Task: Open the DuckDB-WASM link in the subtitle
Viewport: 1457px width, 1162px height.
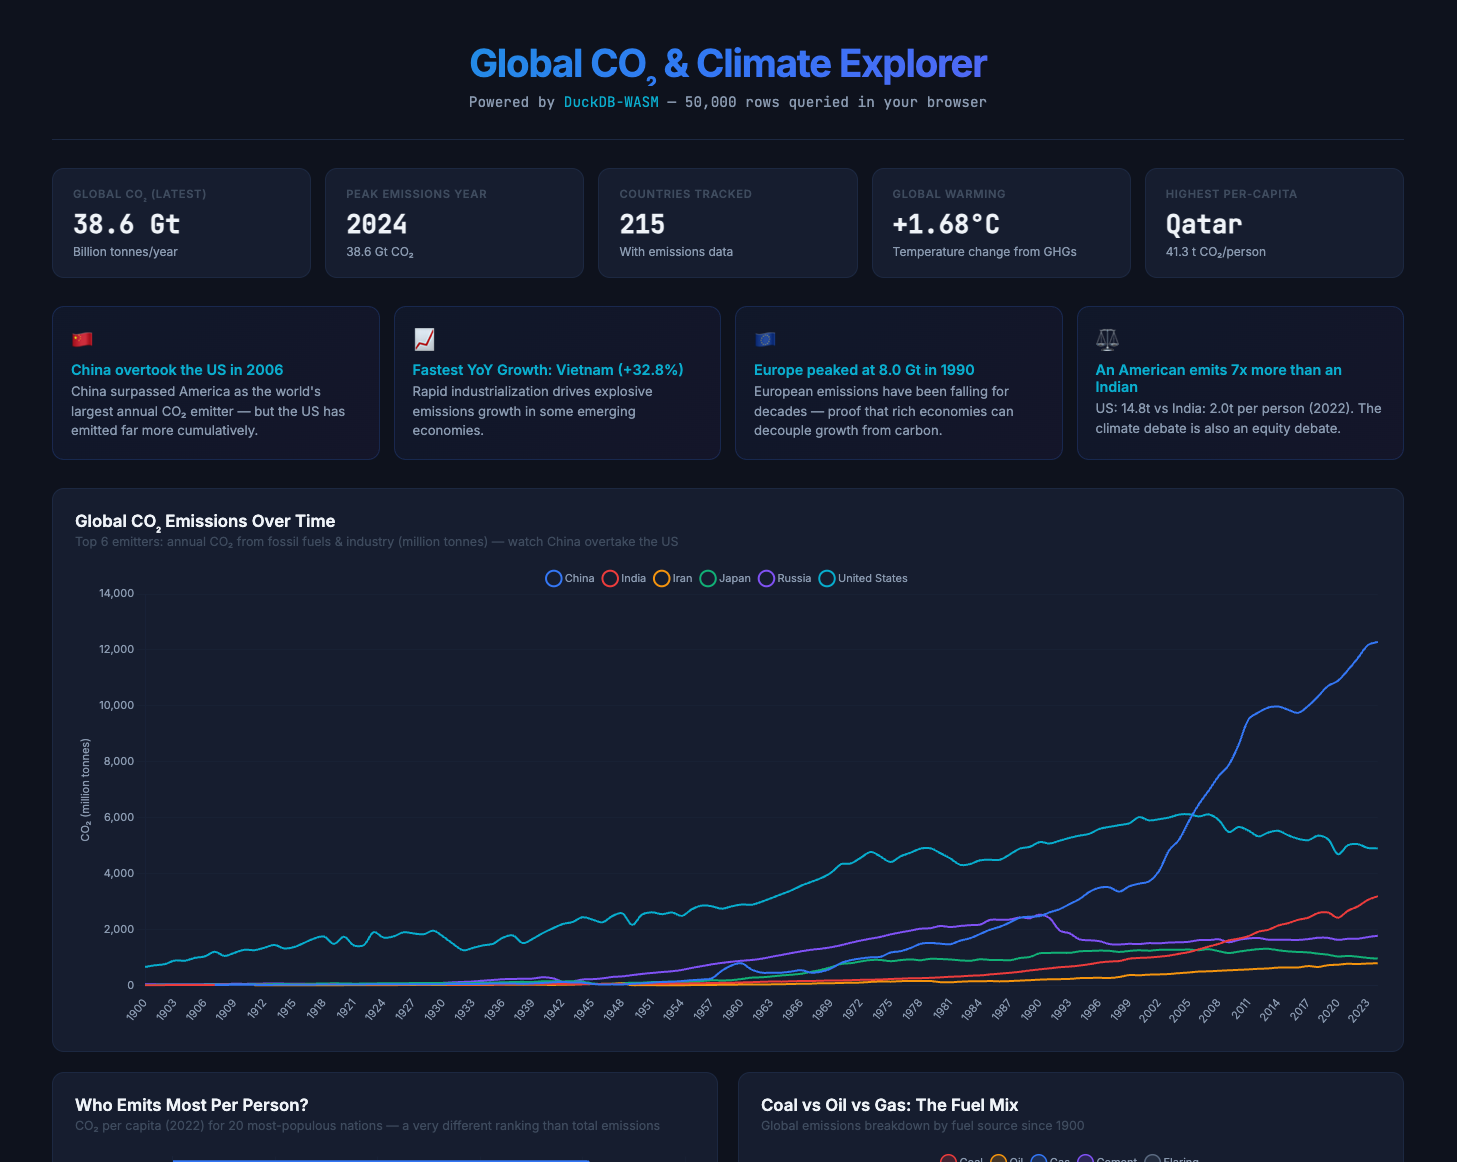Action: 611,102
